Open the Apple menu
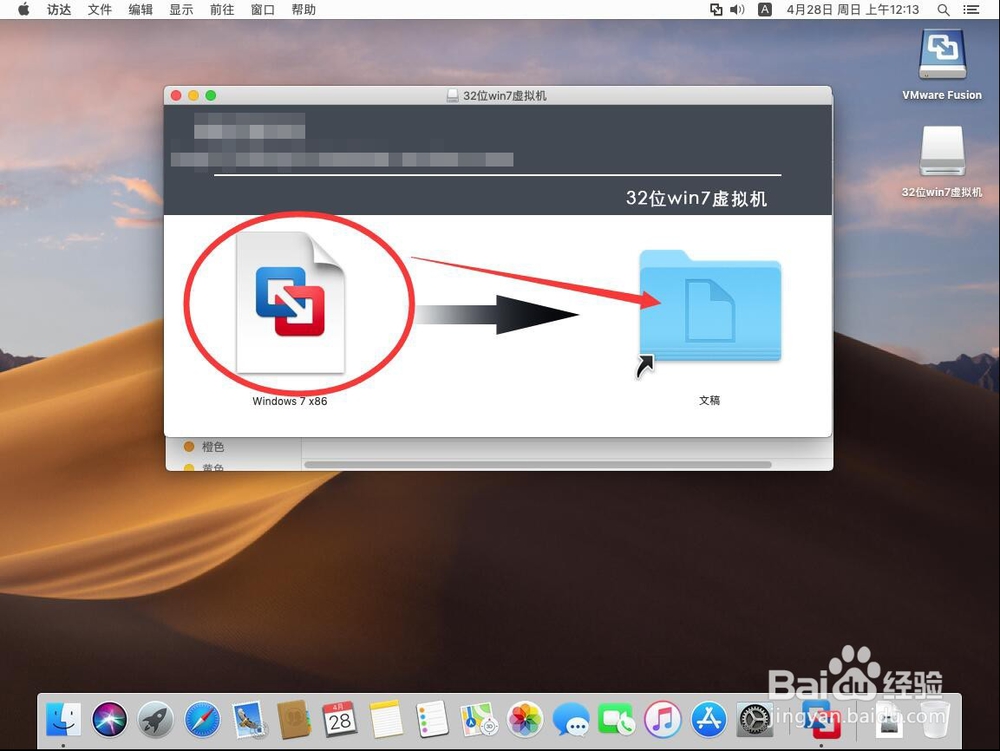Screen dimensions: 1000x751 (24, 10)
